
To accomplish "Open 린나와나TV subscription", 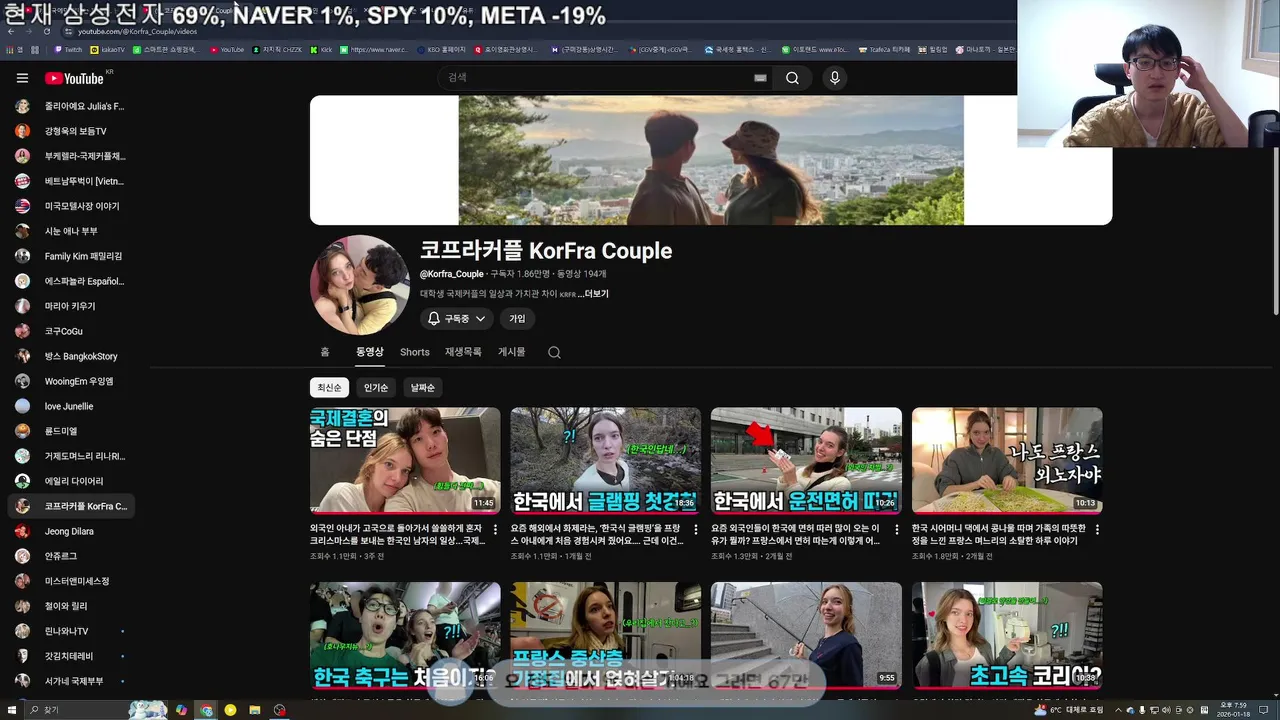I will tap(72, 631).
